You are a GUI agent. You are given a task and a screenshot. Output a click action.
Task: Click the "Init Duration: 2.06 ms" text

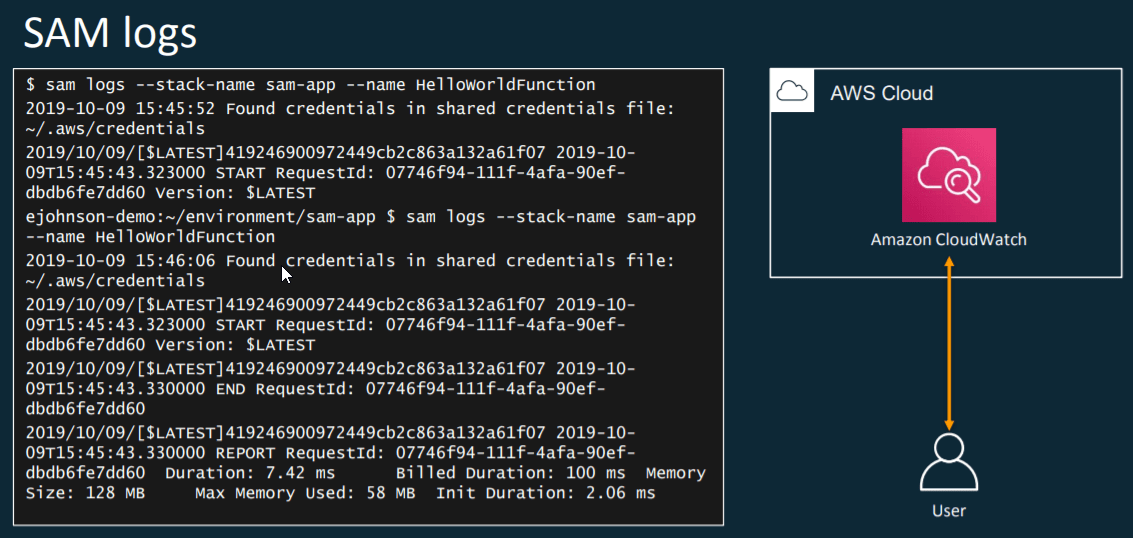pyautogui.click(x=545, y=494)
